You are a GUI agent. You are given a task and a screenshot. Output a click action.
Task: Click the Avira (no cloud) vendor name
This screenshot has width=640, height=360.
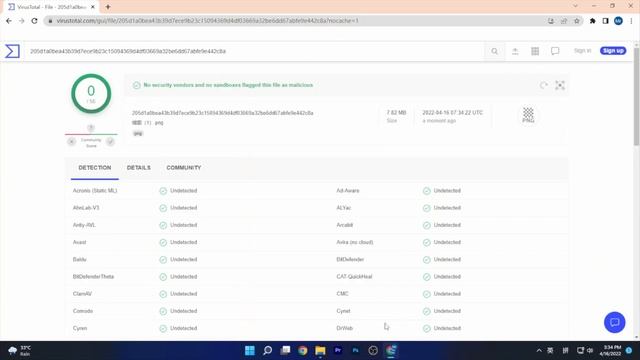click(355, 242)
